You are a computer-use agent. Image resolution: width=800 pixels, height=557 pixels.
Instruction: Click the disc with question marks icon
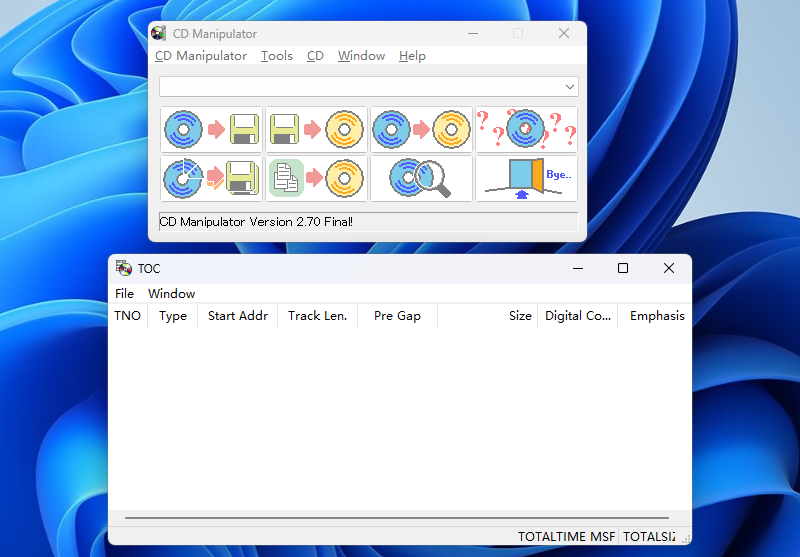[527, 130]
